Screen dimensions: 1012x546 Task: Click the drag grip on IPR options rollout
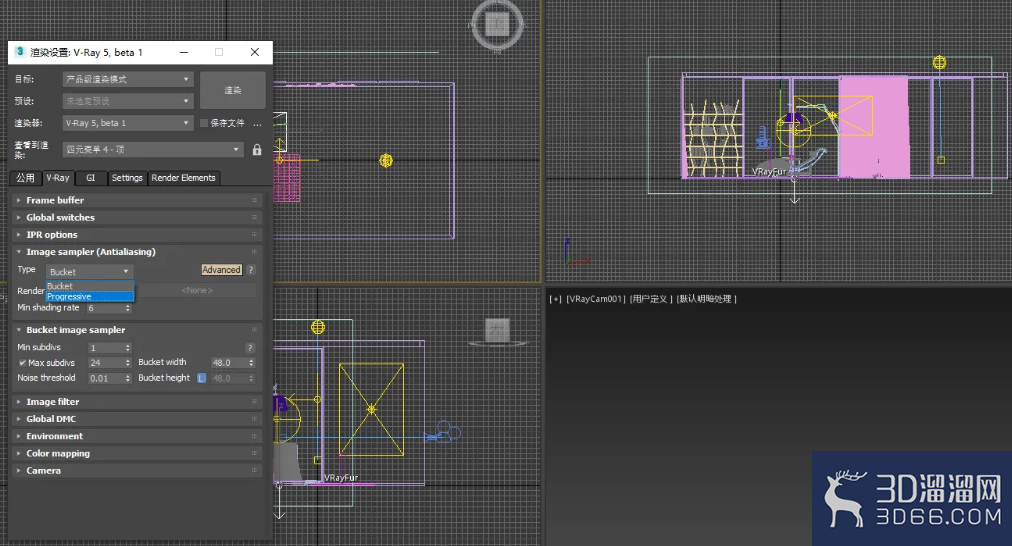[254, 235]
